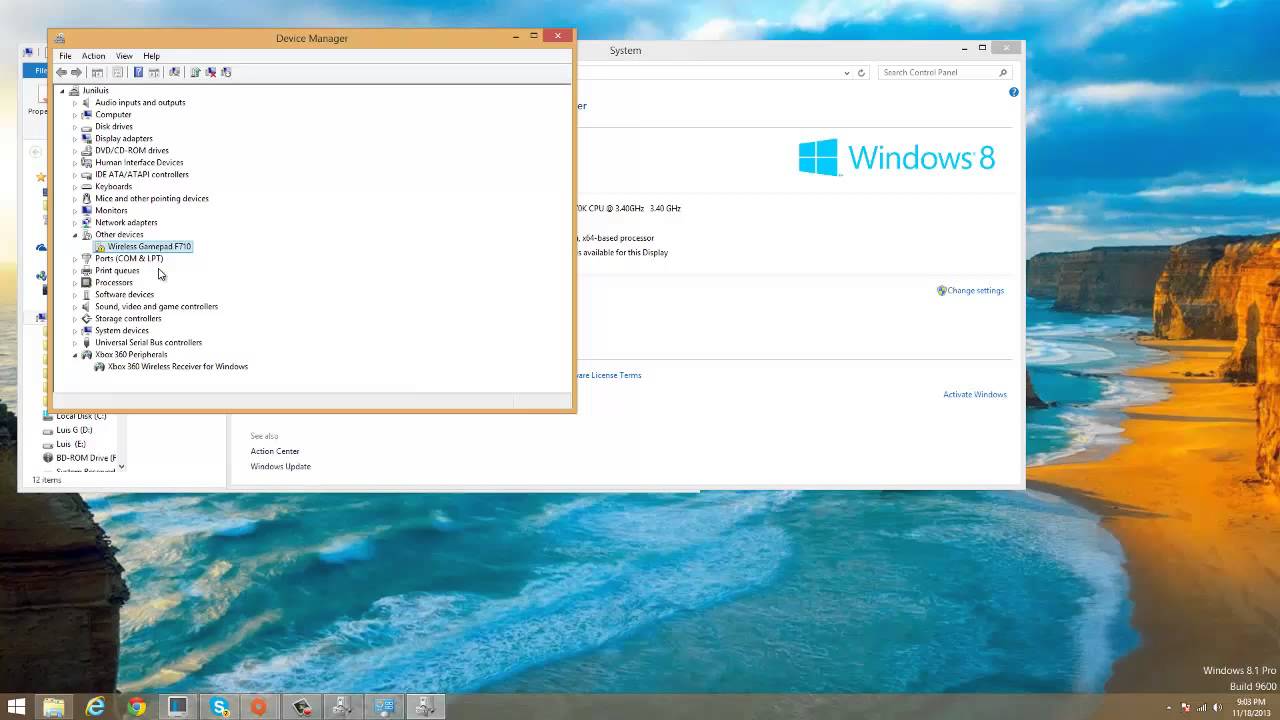Select System devices category
This screenshot has width=1280, height=720.
click(x=122, y=330)
